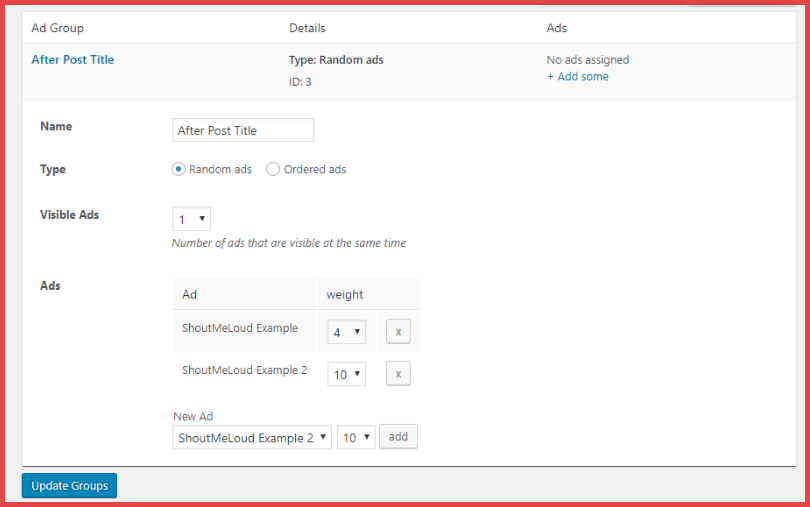Click the 'ShoutMeLoud Example 2' table cell
Screen dimensions: 810x507
point(244,374)
